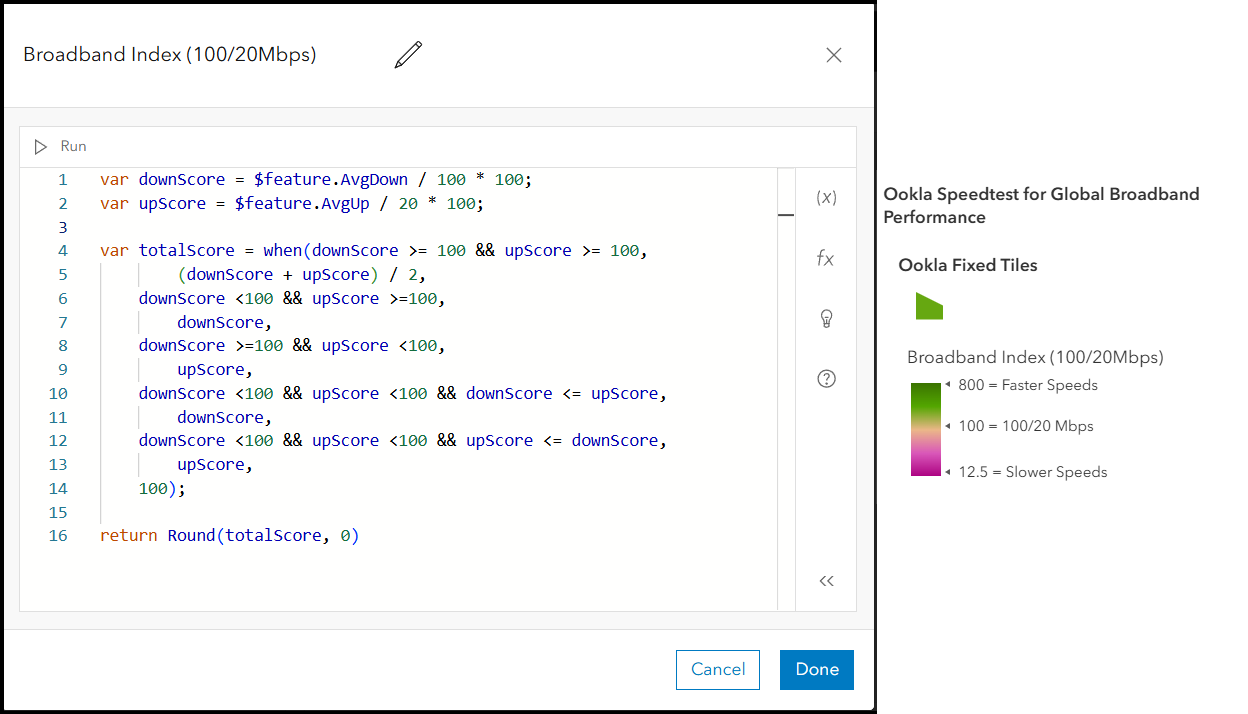Show suggestions lightbulb panel
This screenshot has height=714, width=1248.
coord(826,319)
